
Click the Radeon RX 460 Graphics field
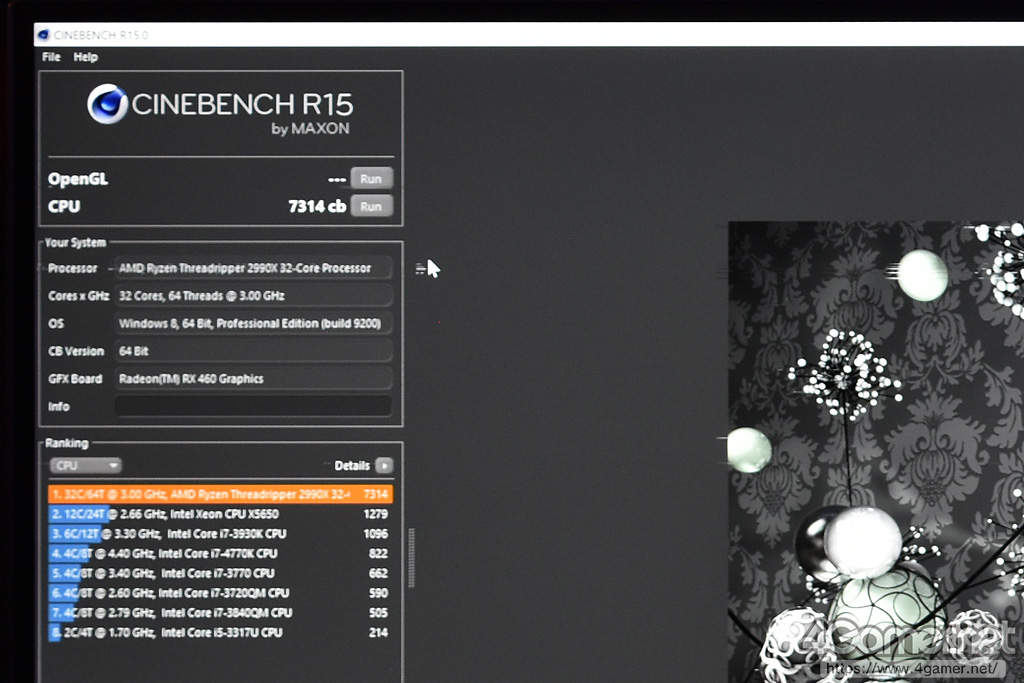253,379
